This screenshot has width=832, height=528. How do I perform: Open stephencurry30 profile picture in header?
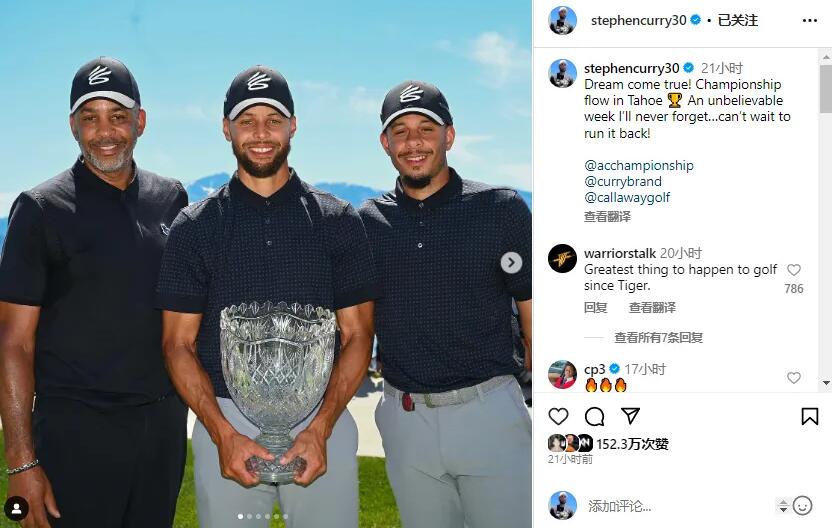tap(562, 21)
